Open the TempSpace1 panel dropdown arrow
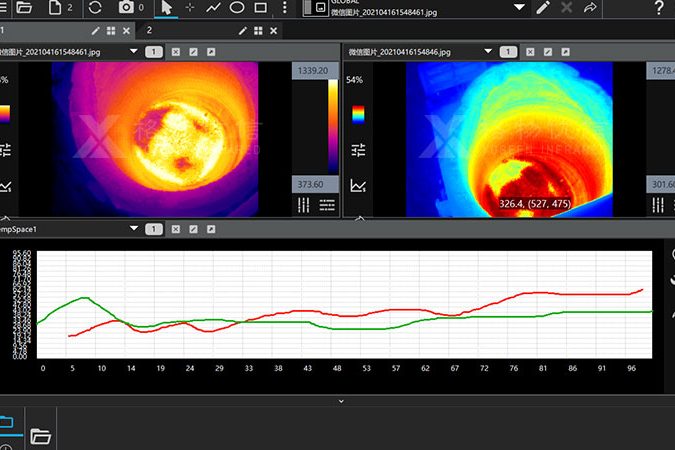 (x=133, y=229)
